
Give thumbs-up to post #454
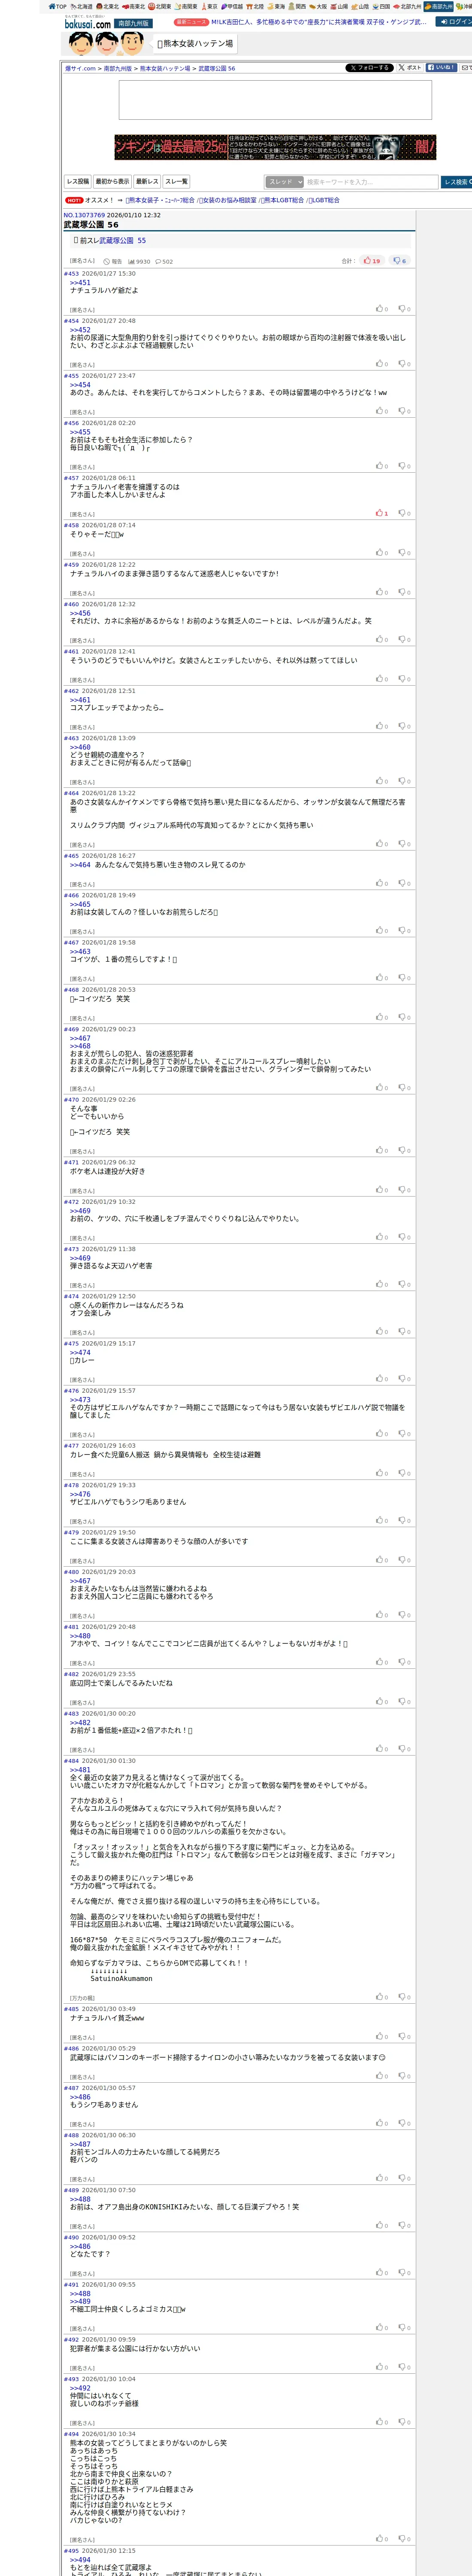tap(381, 364)
